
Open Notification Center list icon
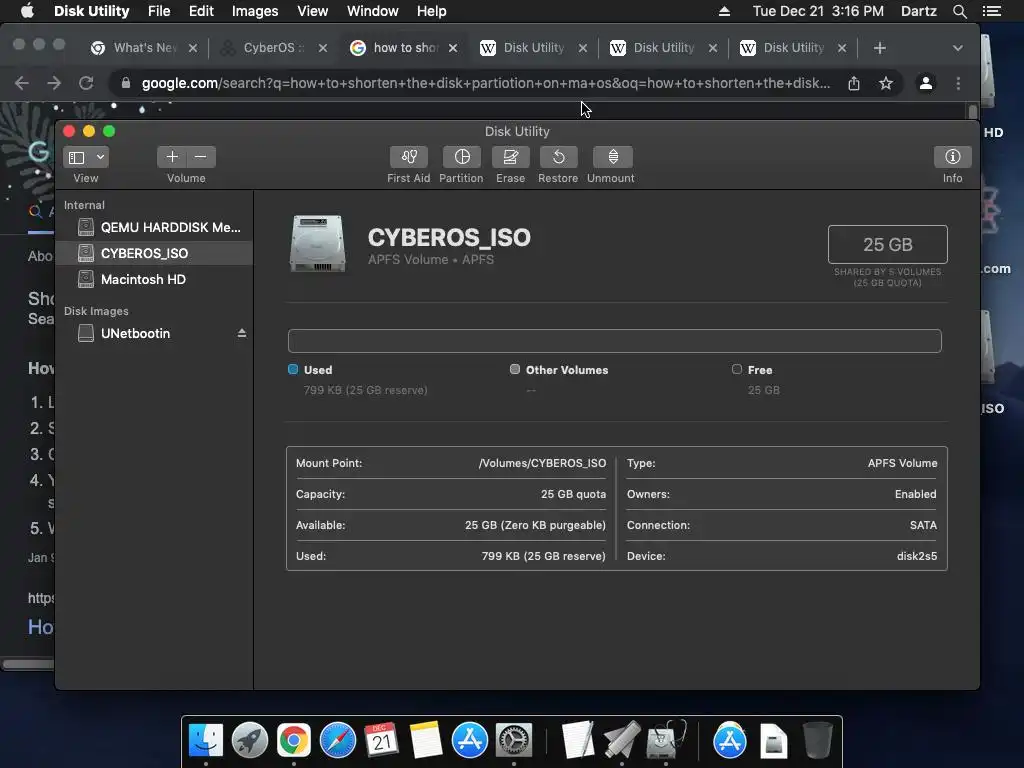coord(992,11)
